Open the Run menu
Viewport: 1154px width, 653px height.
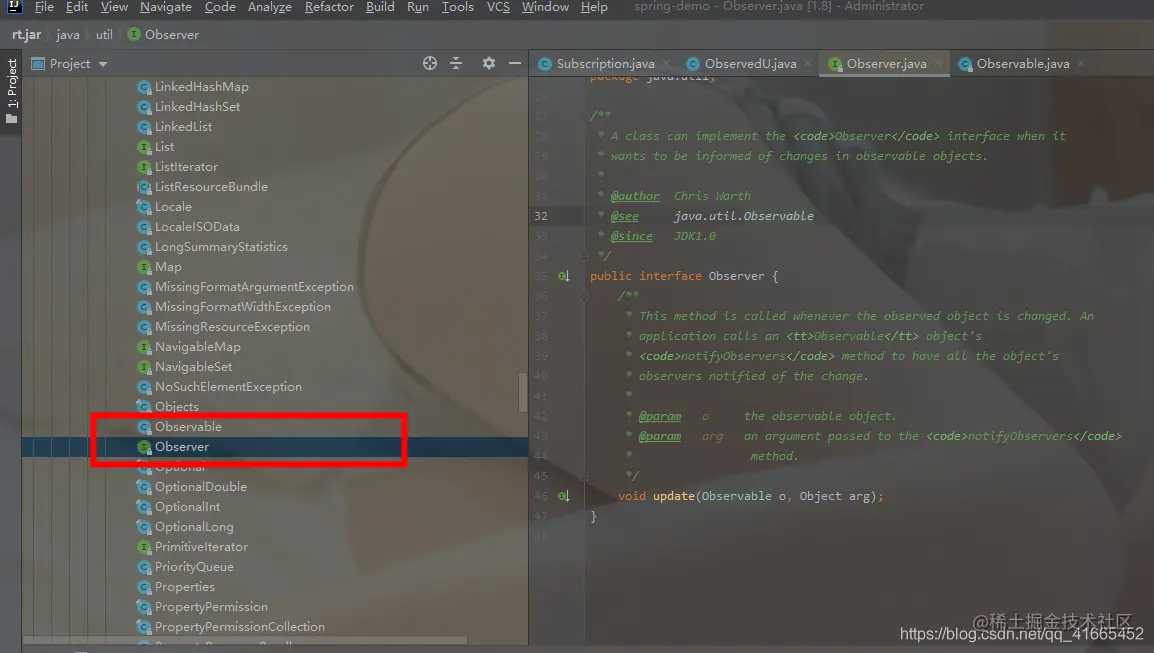pyautogui.click(x=417, y=7)
